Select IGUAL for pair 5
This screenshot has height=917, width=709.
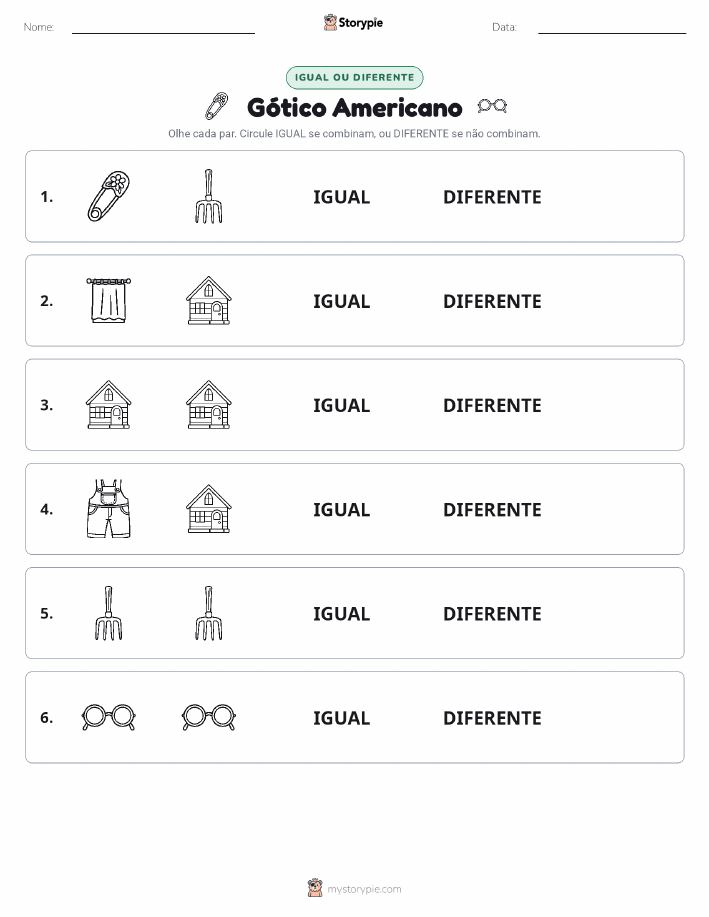click(342, 613)
